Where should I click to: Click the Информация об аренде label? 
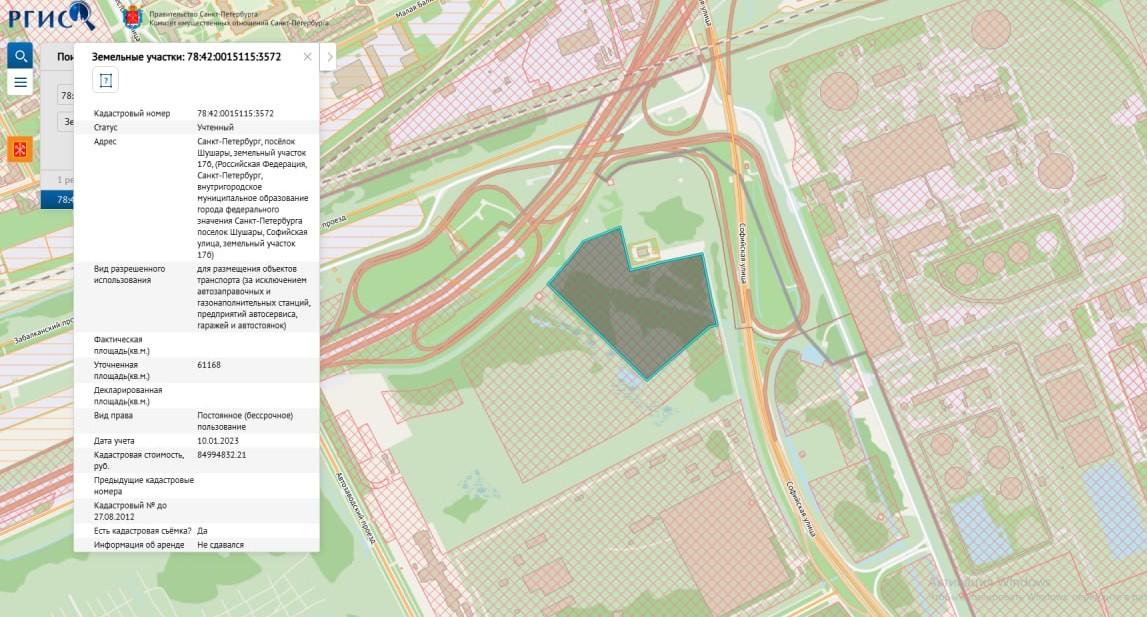[139, 545]
